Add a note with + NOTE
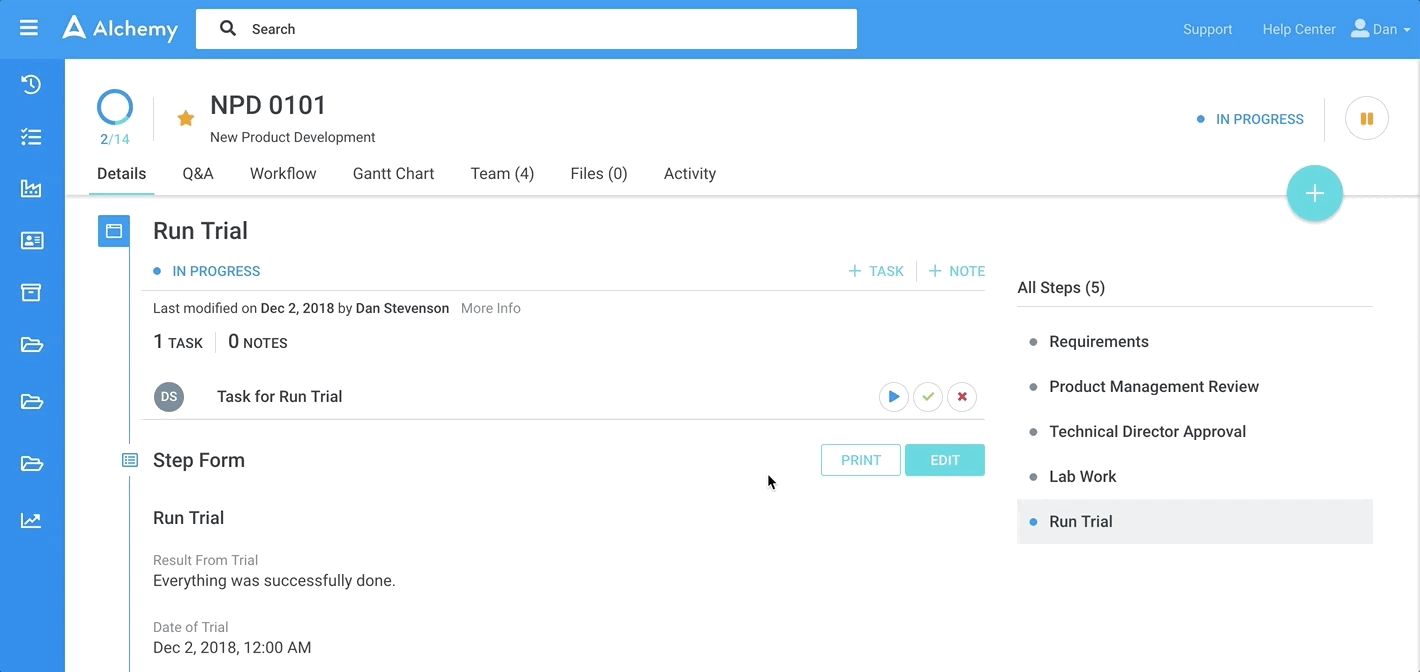This screenshot has height=672, width=1420. (x=957, y=271)
